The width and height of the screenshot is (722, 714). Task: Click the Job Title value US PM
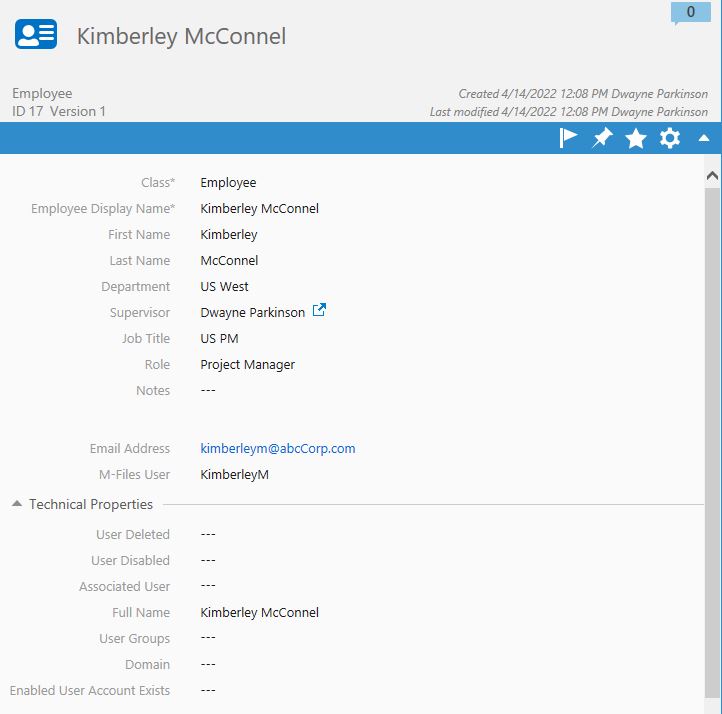(219, 339)
